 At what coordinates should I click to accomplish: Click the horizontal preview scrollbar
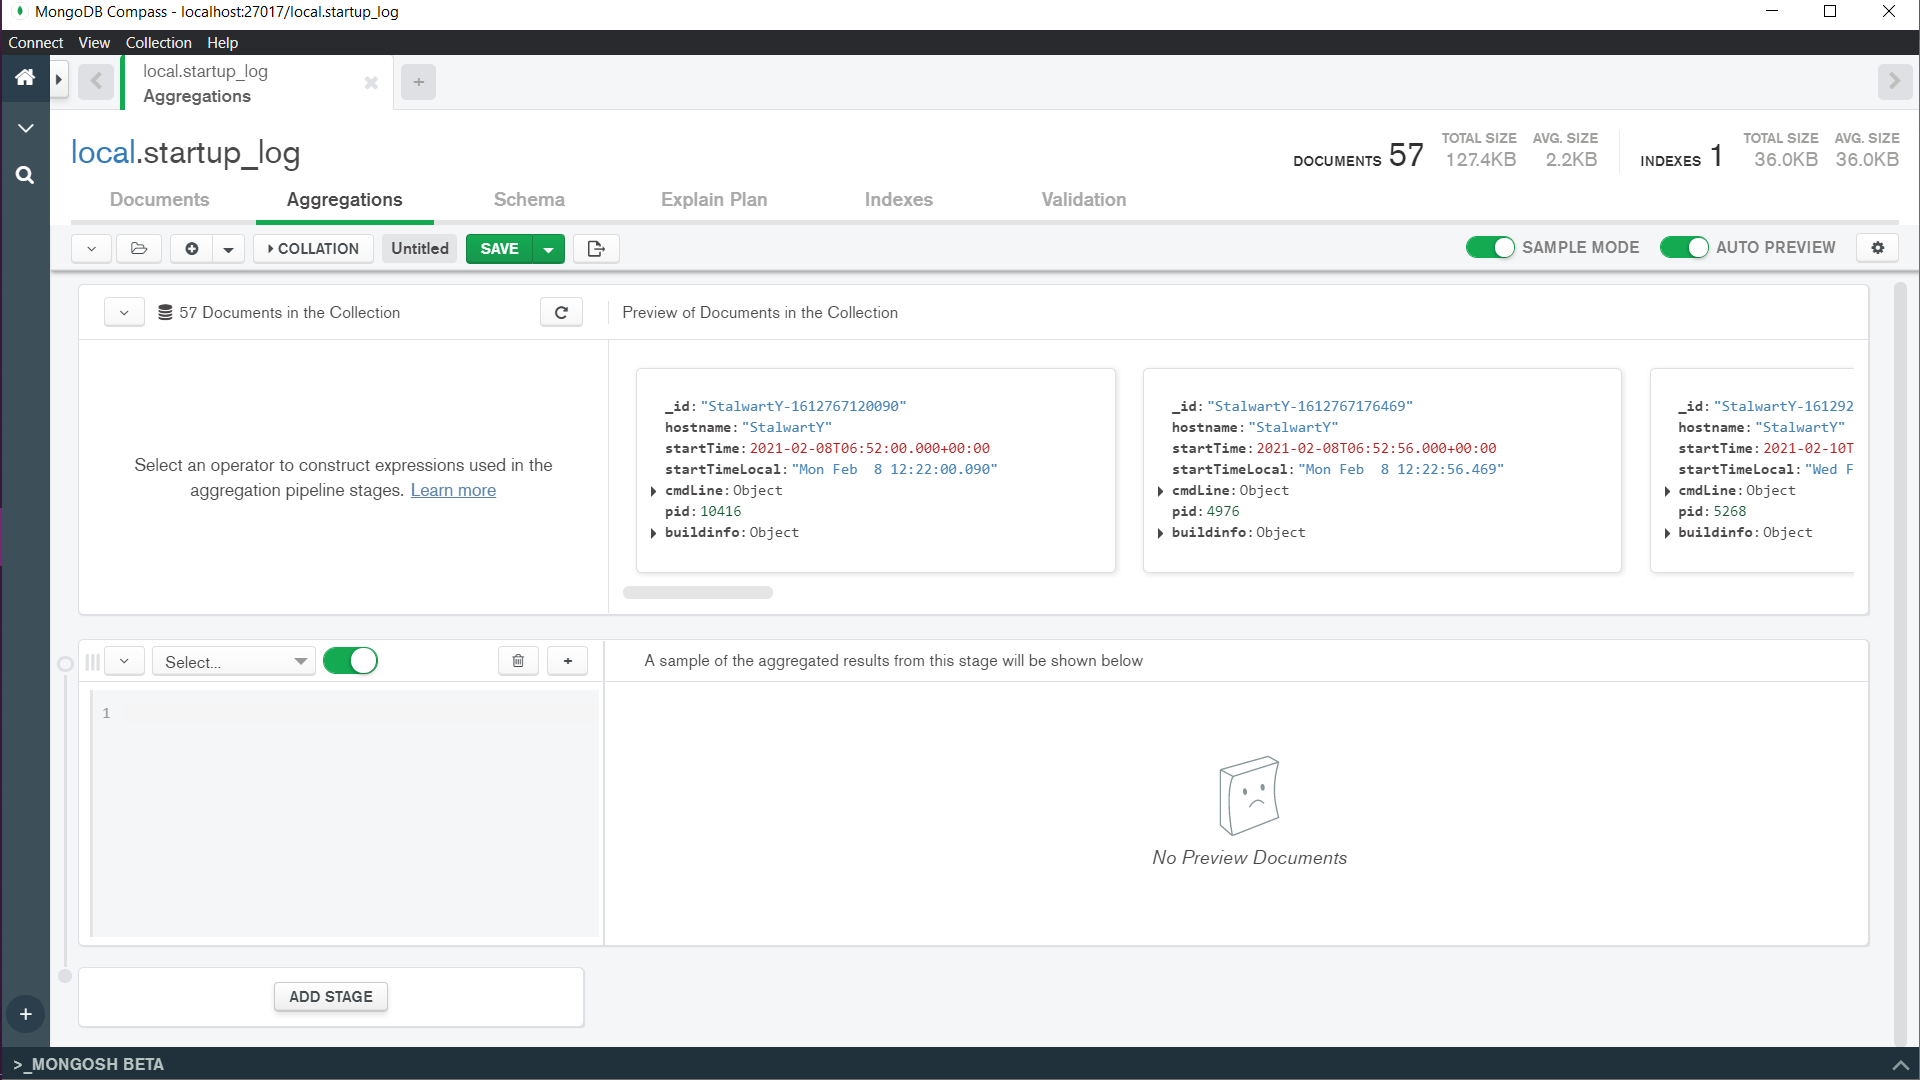698,592
